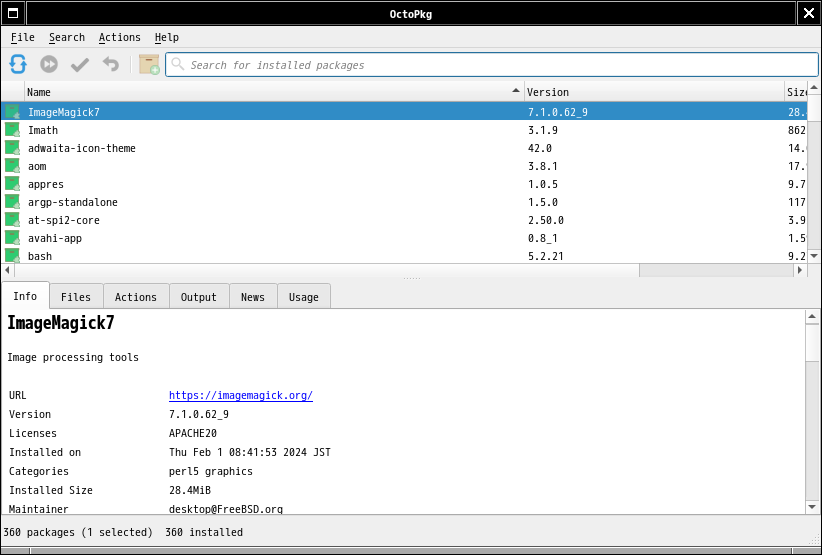Click '360 packages (1 selected)' status text
The width and height of the screenshot is (822, 555).
pyautogui.click(x=78, y=532)
